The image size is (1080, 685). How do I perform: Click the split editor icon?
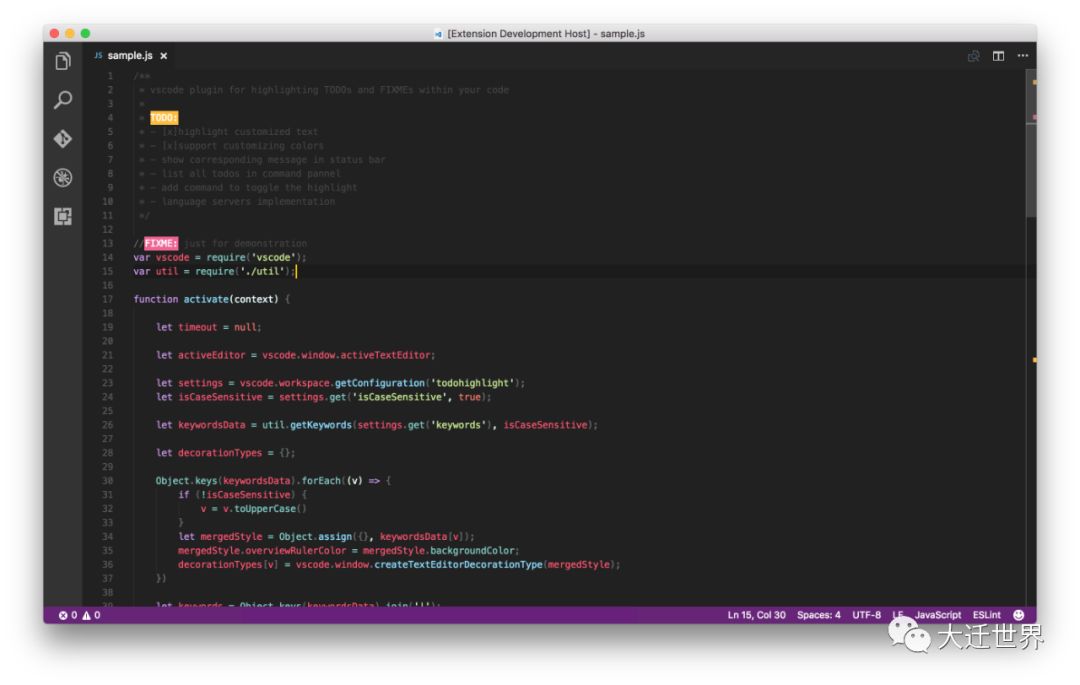pos(998,56)
